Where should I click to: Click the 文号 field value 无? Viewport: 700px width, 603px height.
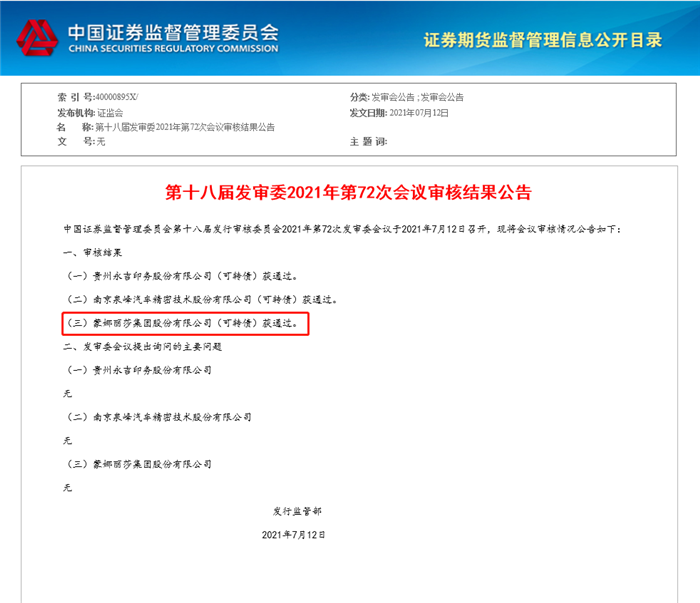click(x=100, y=142)
